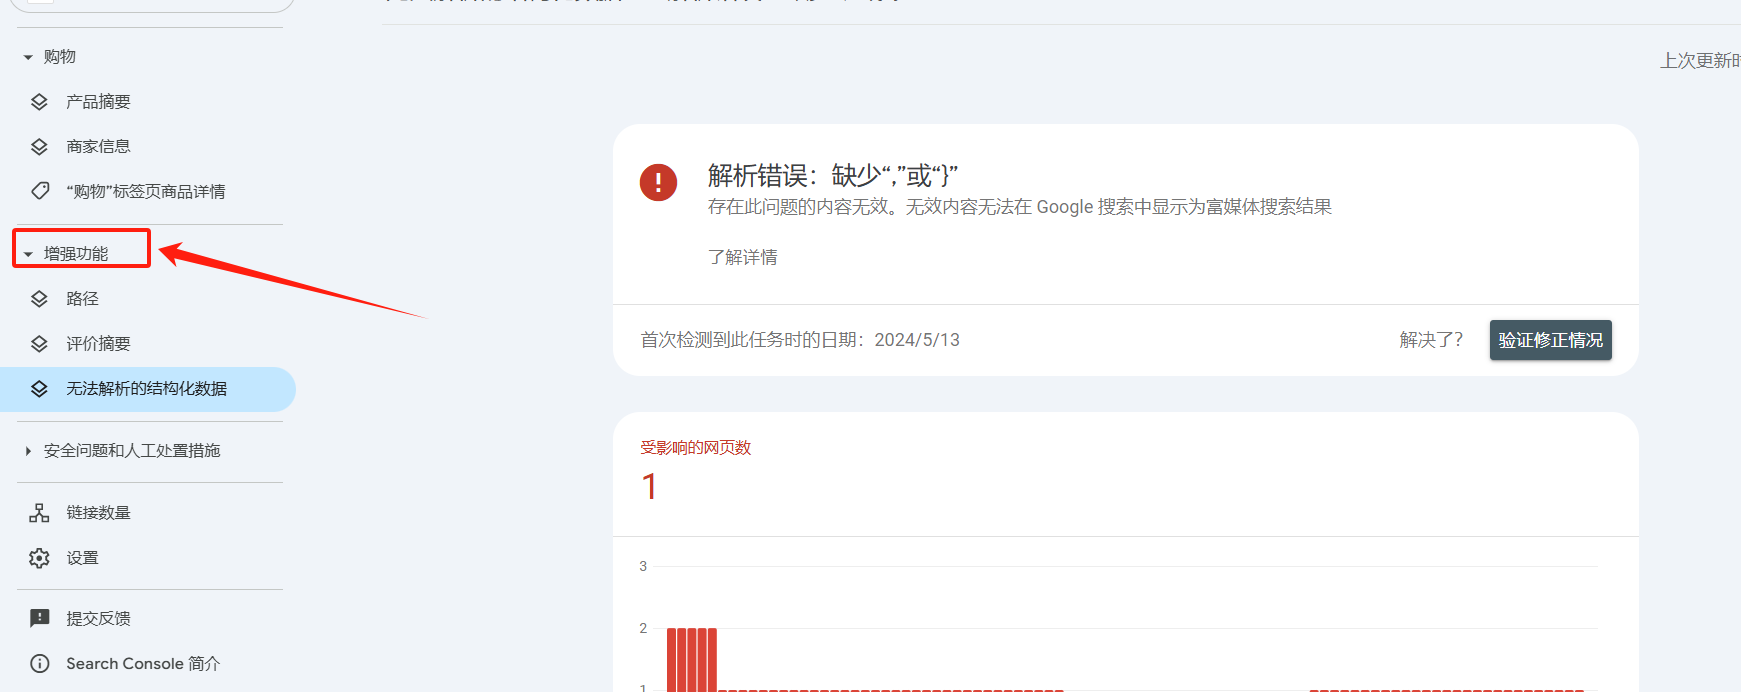Click the layers icon next to 商家信息

coord(39,147)
